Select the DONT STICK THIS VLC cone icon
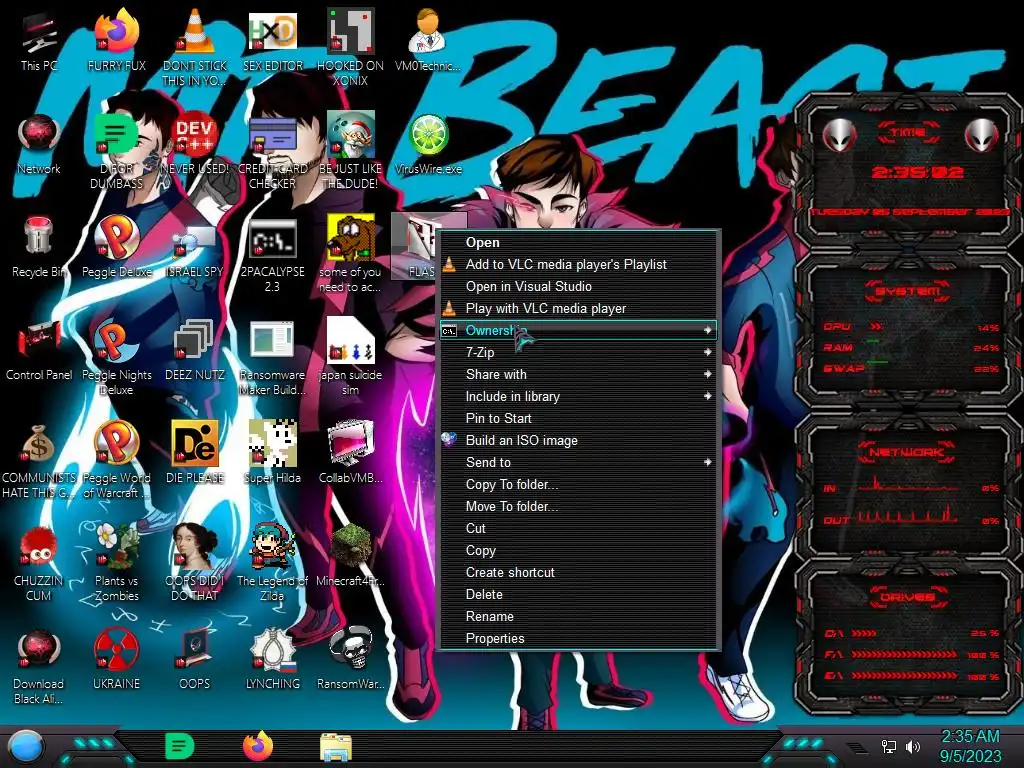 (x=195, y=48)
